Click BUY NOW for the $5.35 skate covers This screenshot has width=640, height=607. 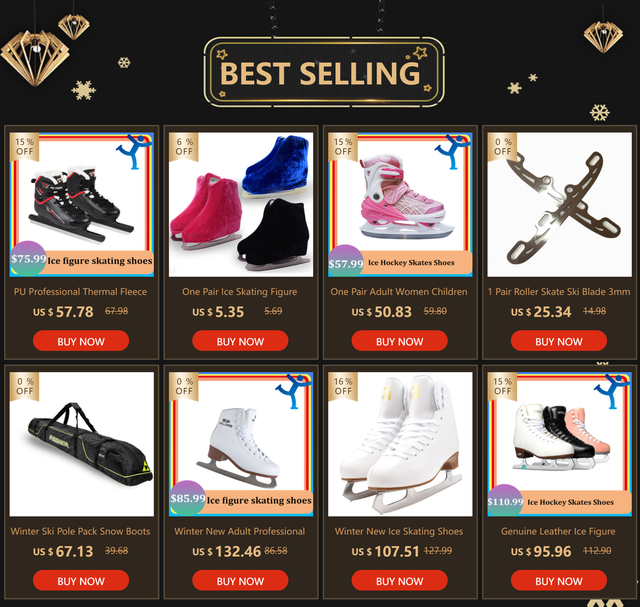240,341
